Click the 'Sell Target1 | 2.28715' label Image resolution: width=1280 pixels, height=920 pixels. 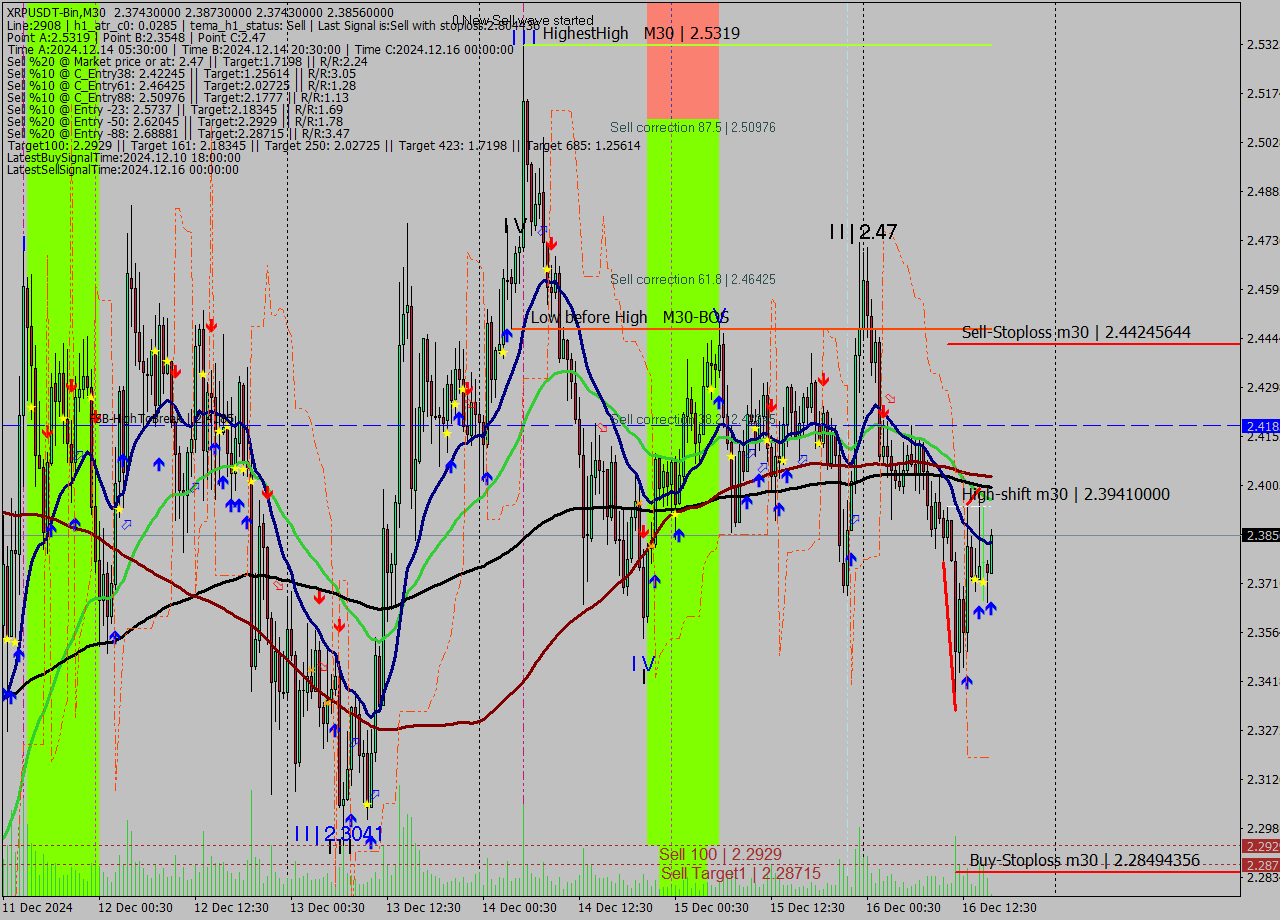point(740,873)
